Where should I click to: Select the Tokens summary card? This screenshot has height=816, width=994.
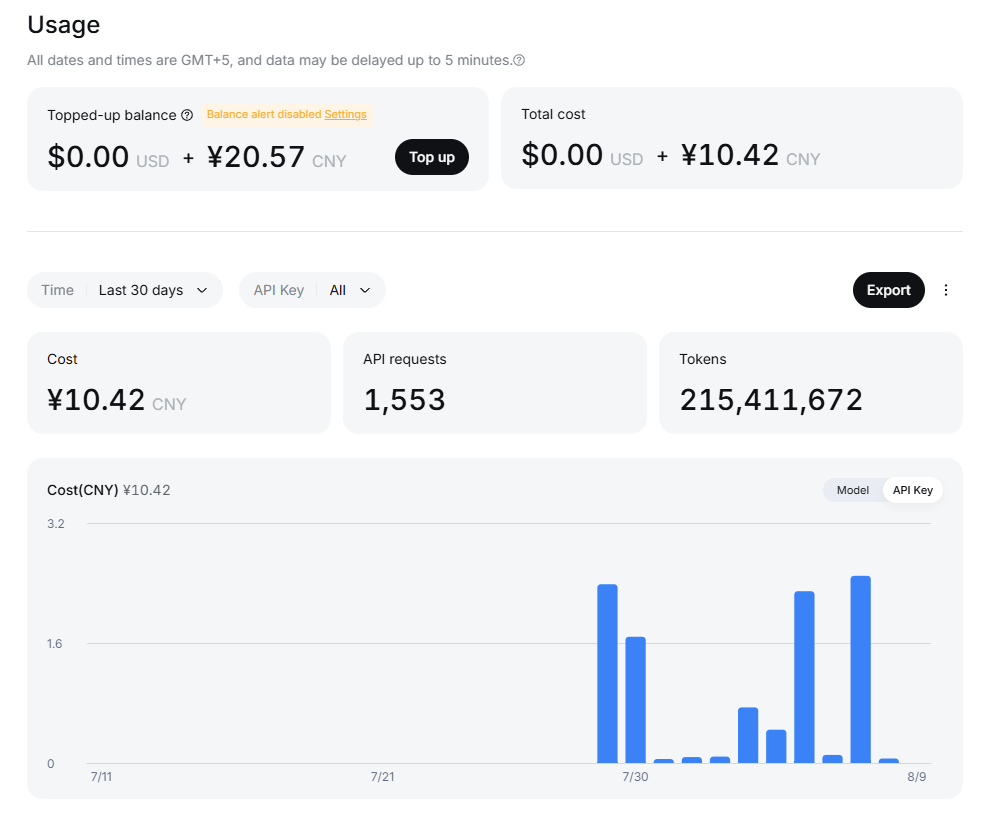tap(811, 383)
